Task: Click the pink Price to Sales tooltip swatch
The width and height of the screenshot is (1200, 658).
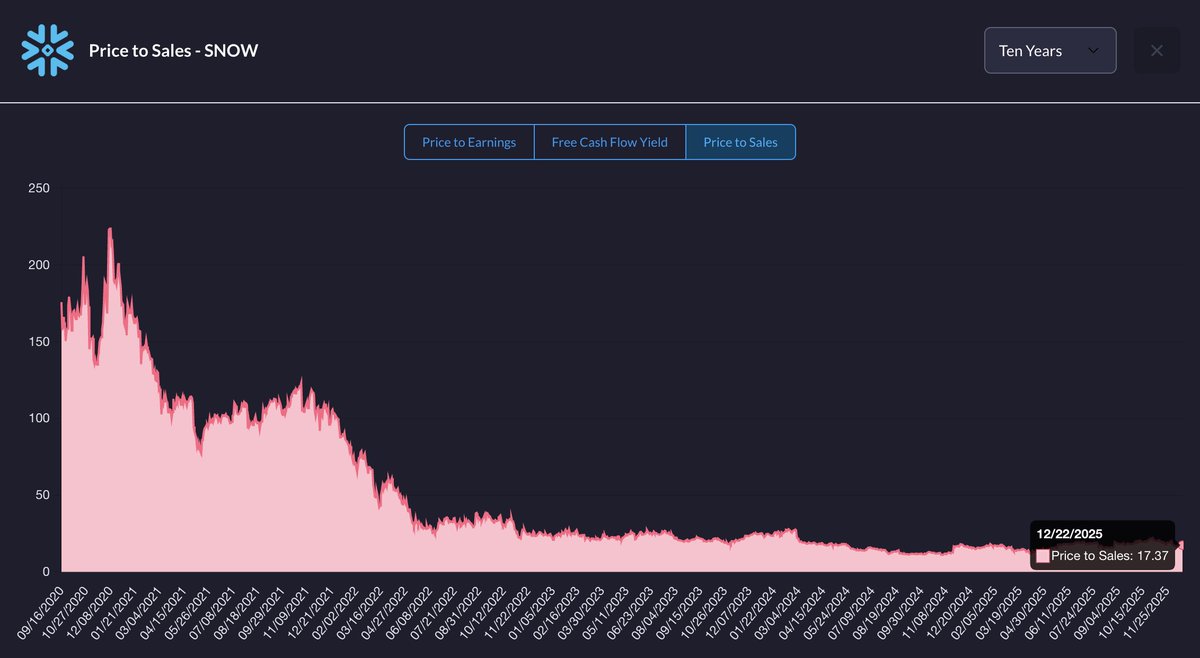Action: click(1043, 555)
